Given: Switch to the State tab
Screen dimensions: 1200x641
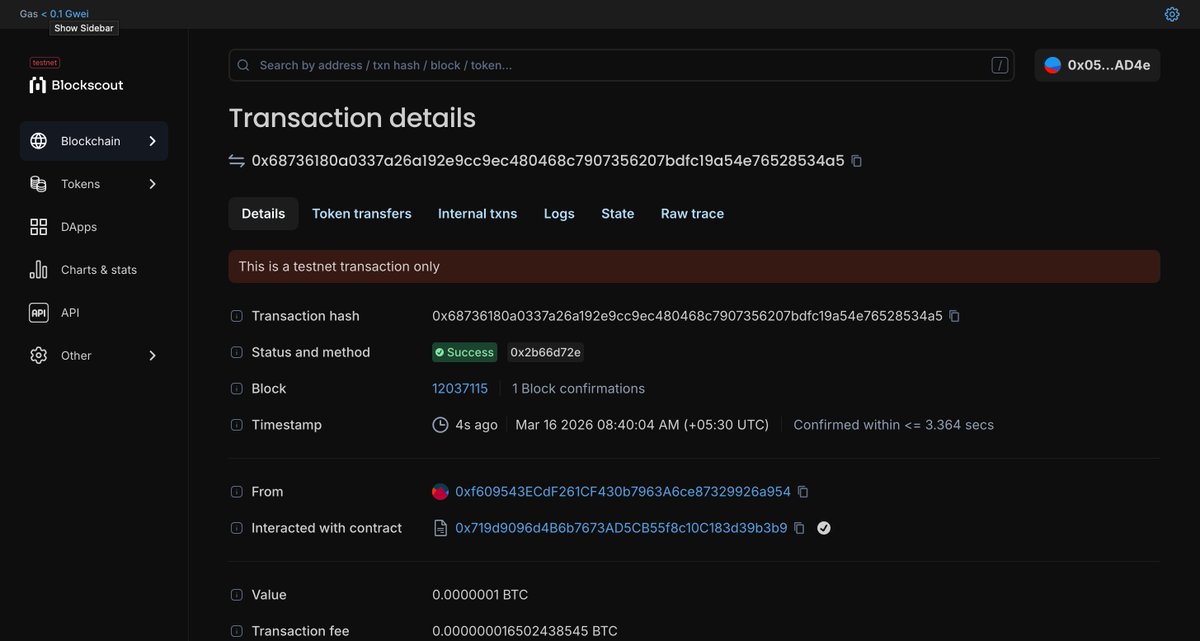Looking at the screenshot, I should click(x=618, y=214).
